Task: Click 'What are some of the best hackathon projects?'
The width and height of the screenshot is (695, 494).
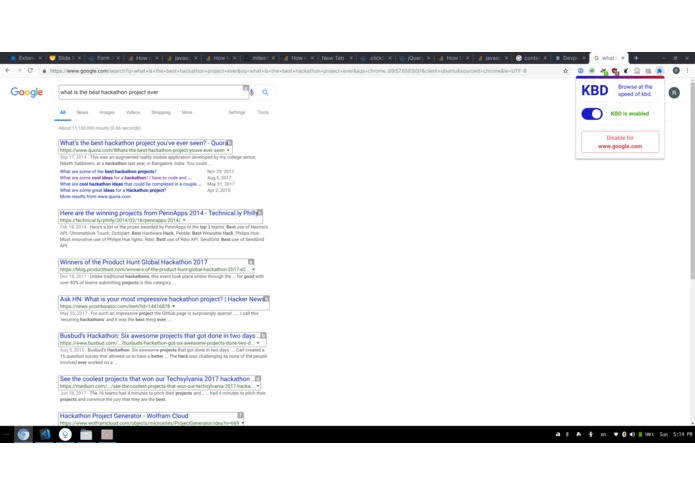Action: coord(108,171)
